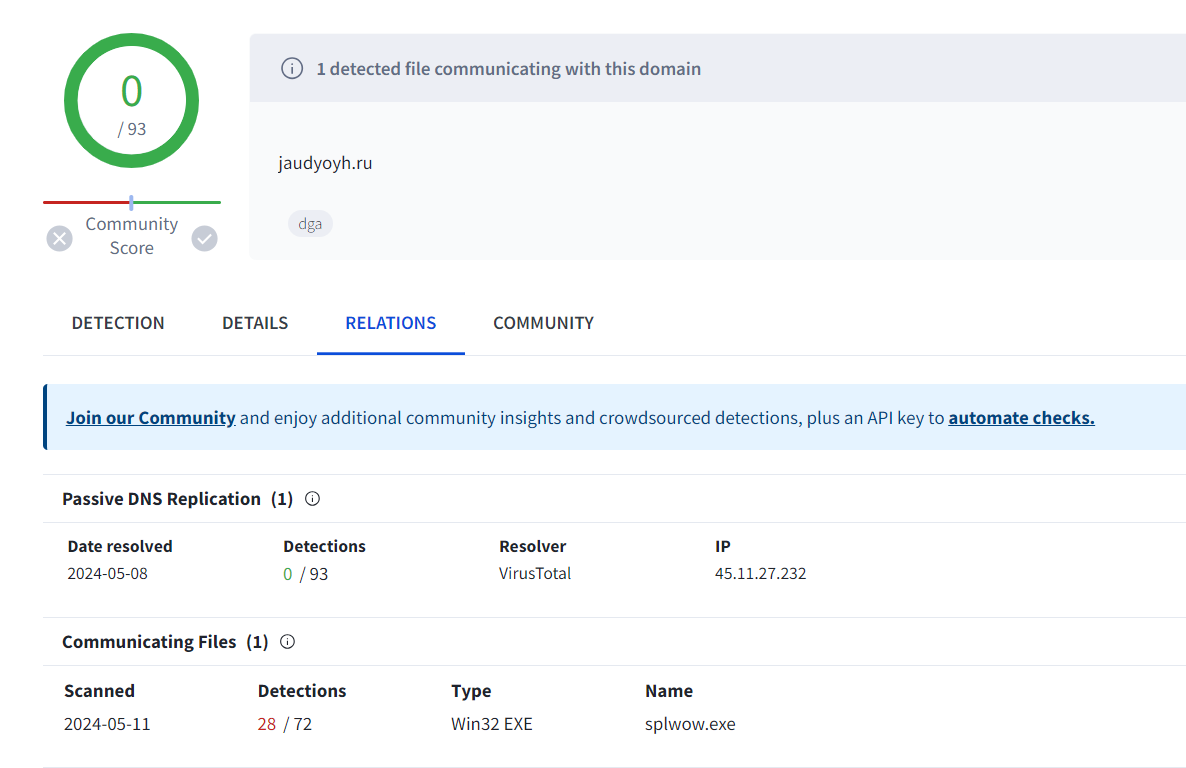The image size is (1186, 768).
Task: Select the RELATIONS tab
Action: click(x=390, y=323)
